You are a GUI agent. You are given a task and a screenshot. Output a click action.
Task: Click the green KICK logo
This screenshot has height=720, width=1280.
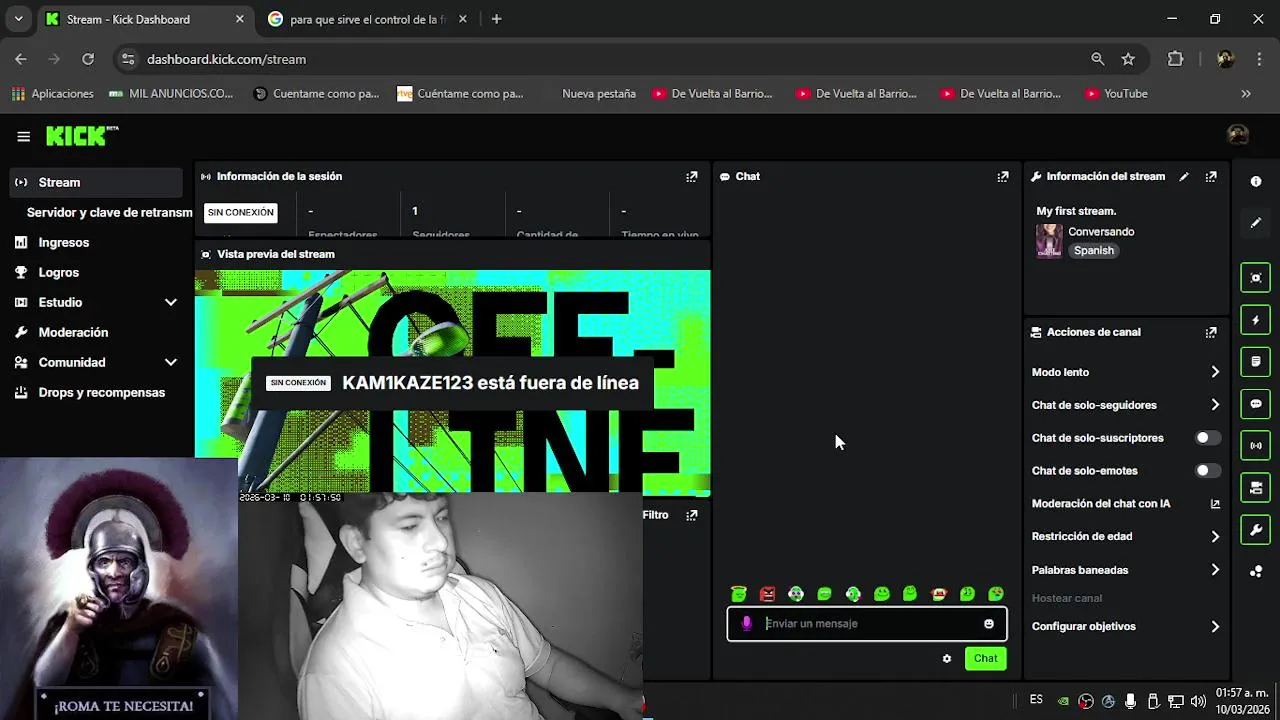(x=82, y=136)
